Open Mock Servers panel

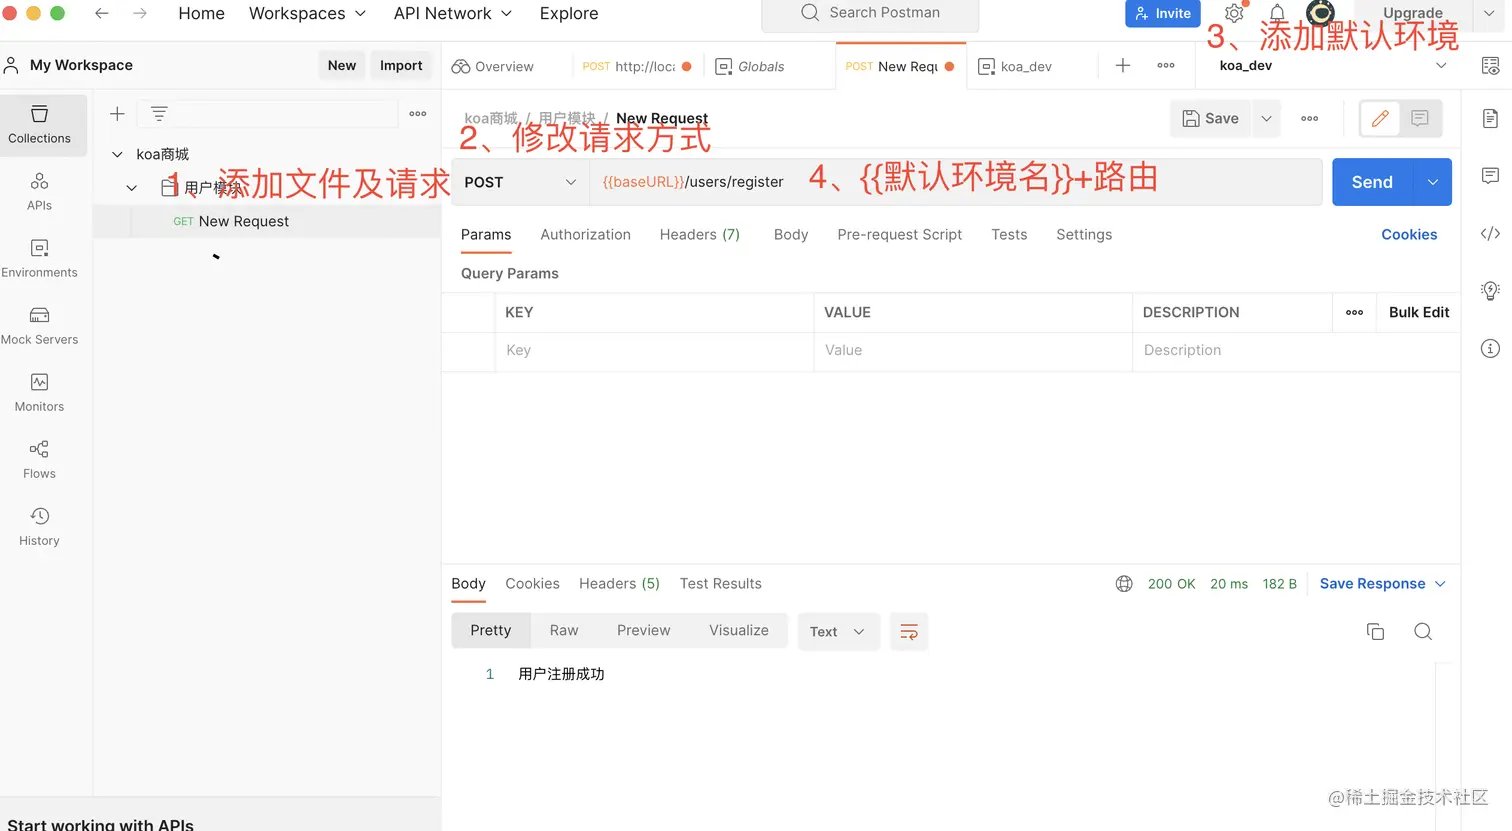coord(39,325)
